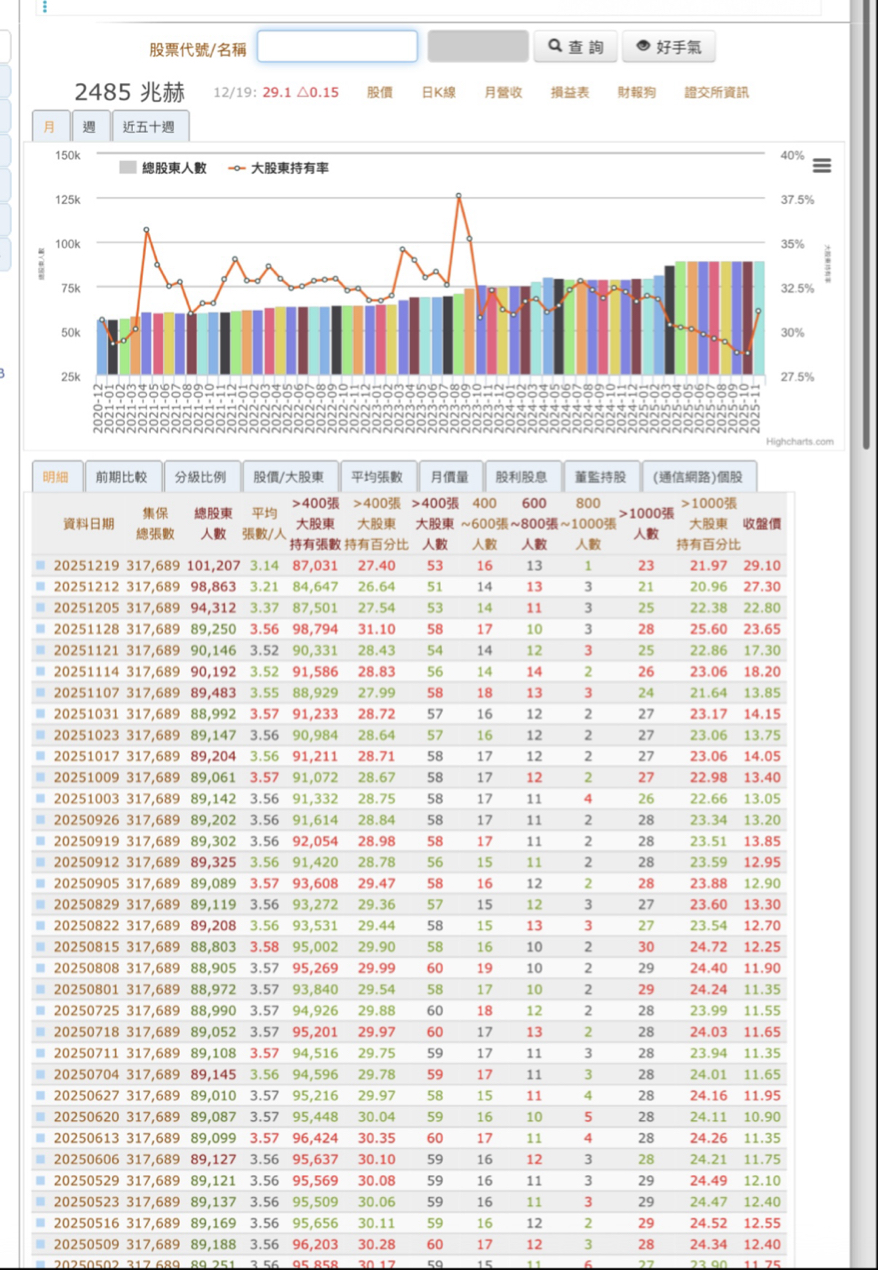Go to the 財報狗 link
Screen dimensions: 878x1270
[x=636, y=93]
